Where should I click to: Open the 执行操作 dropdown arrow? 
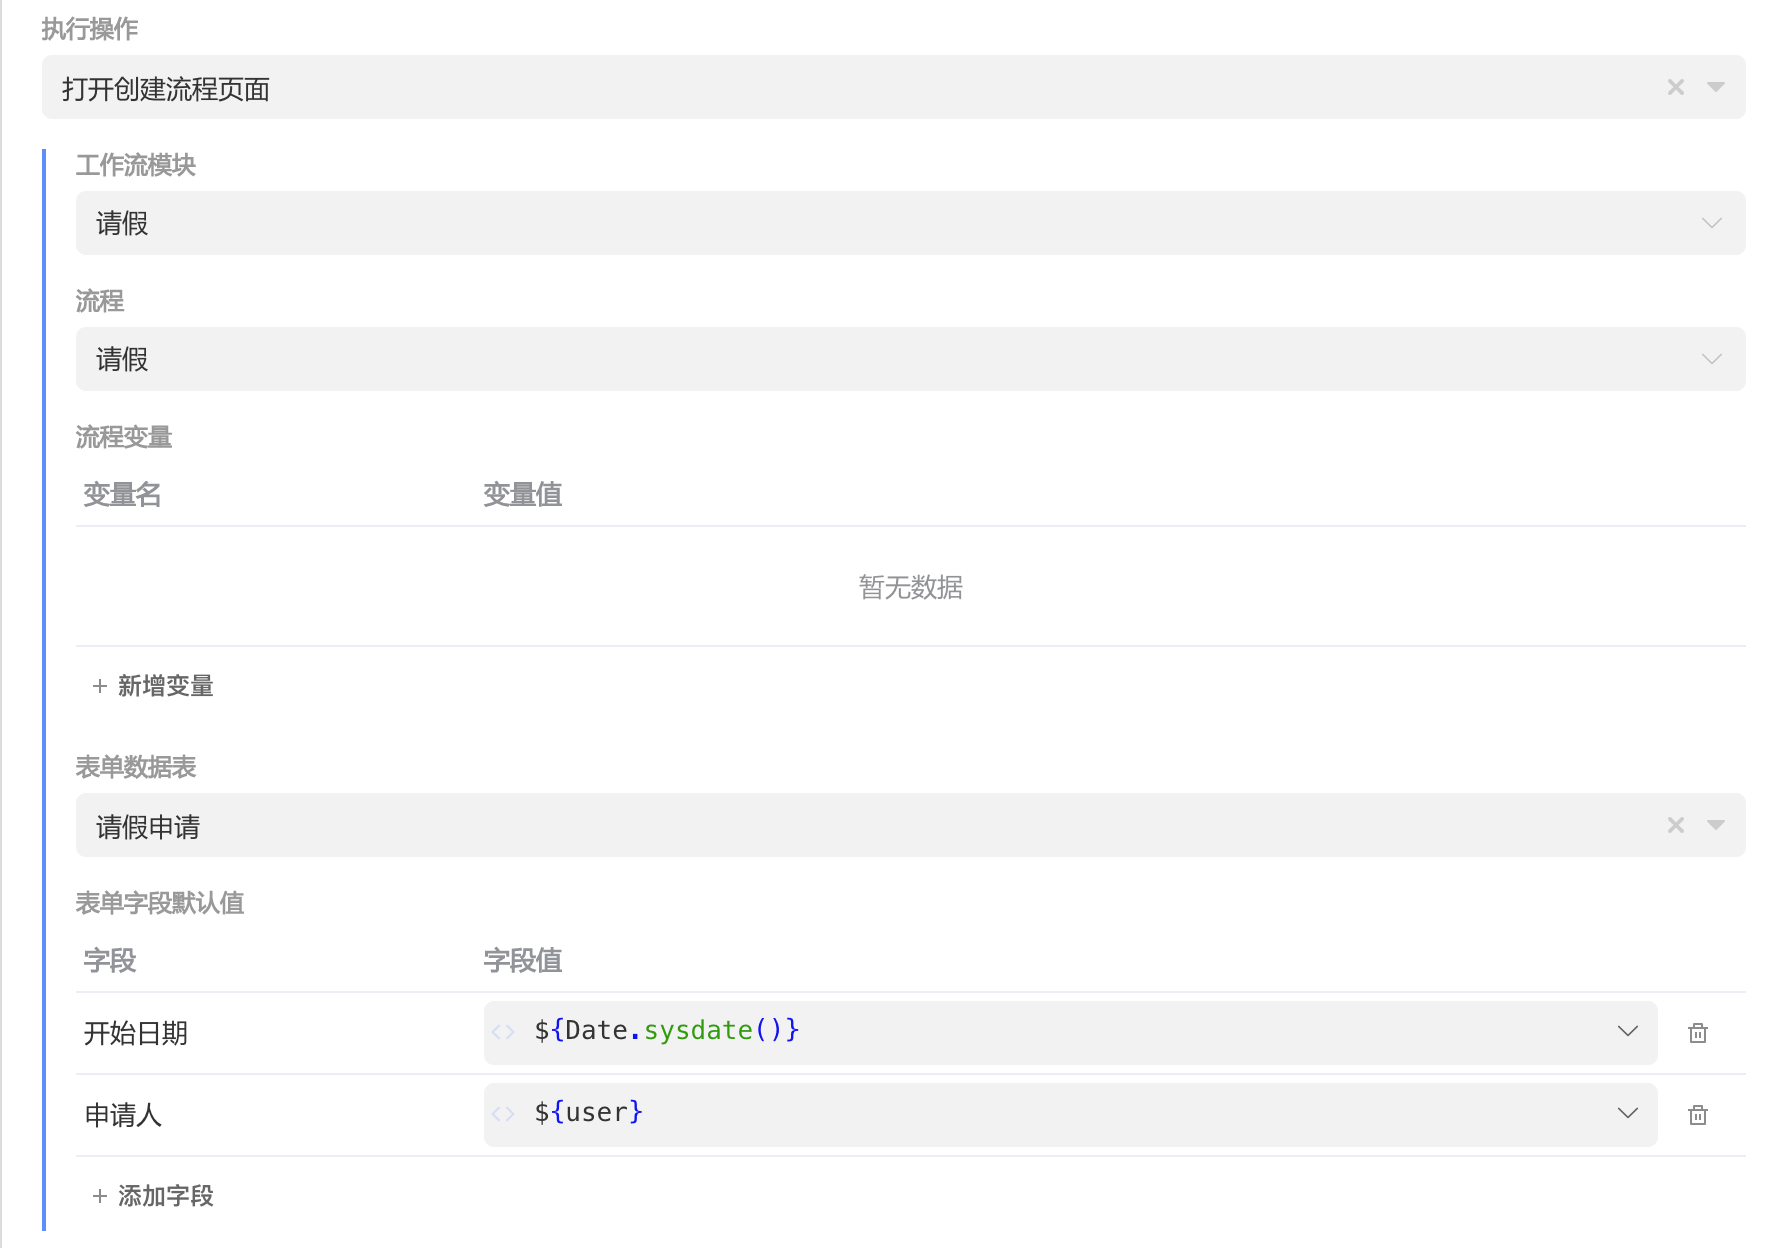[x=1716, y=87]
